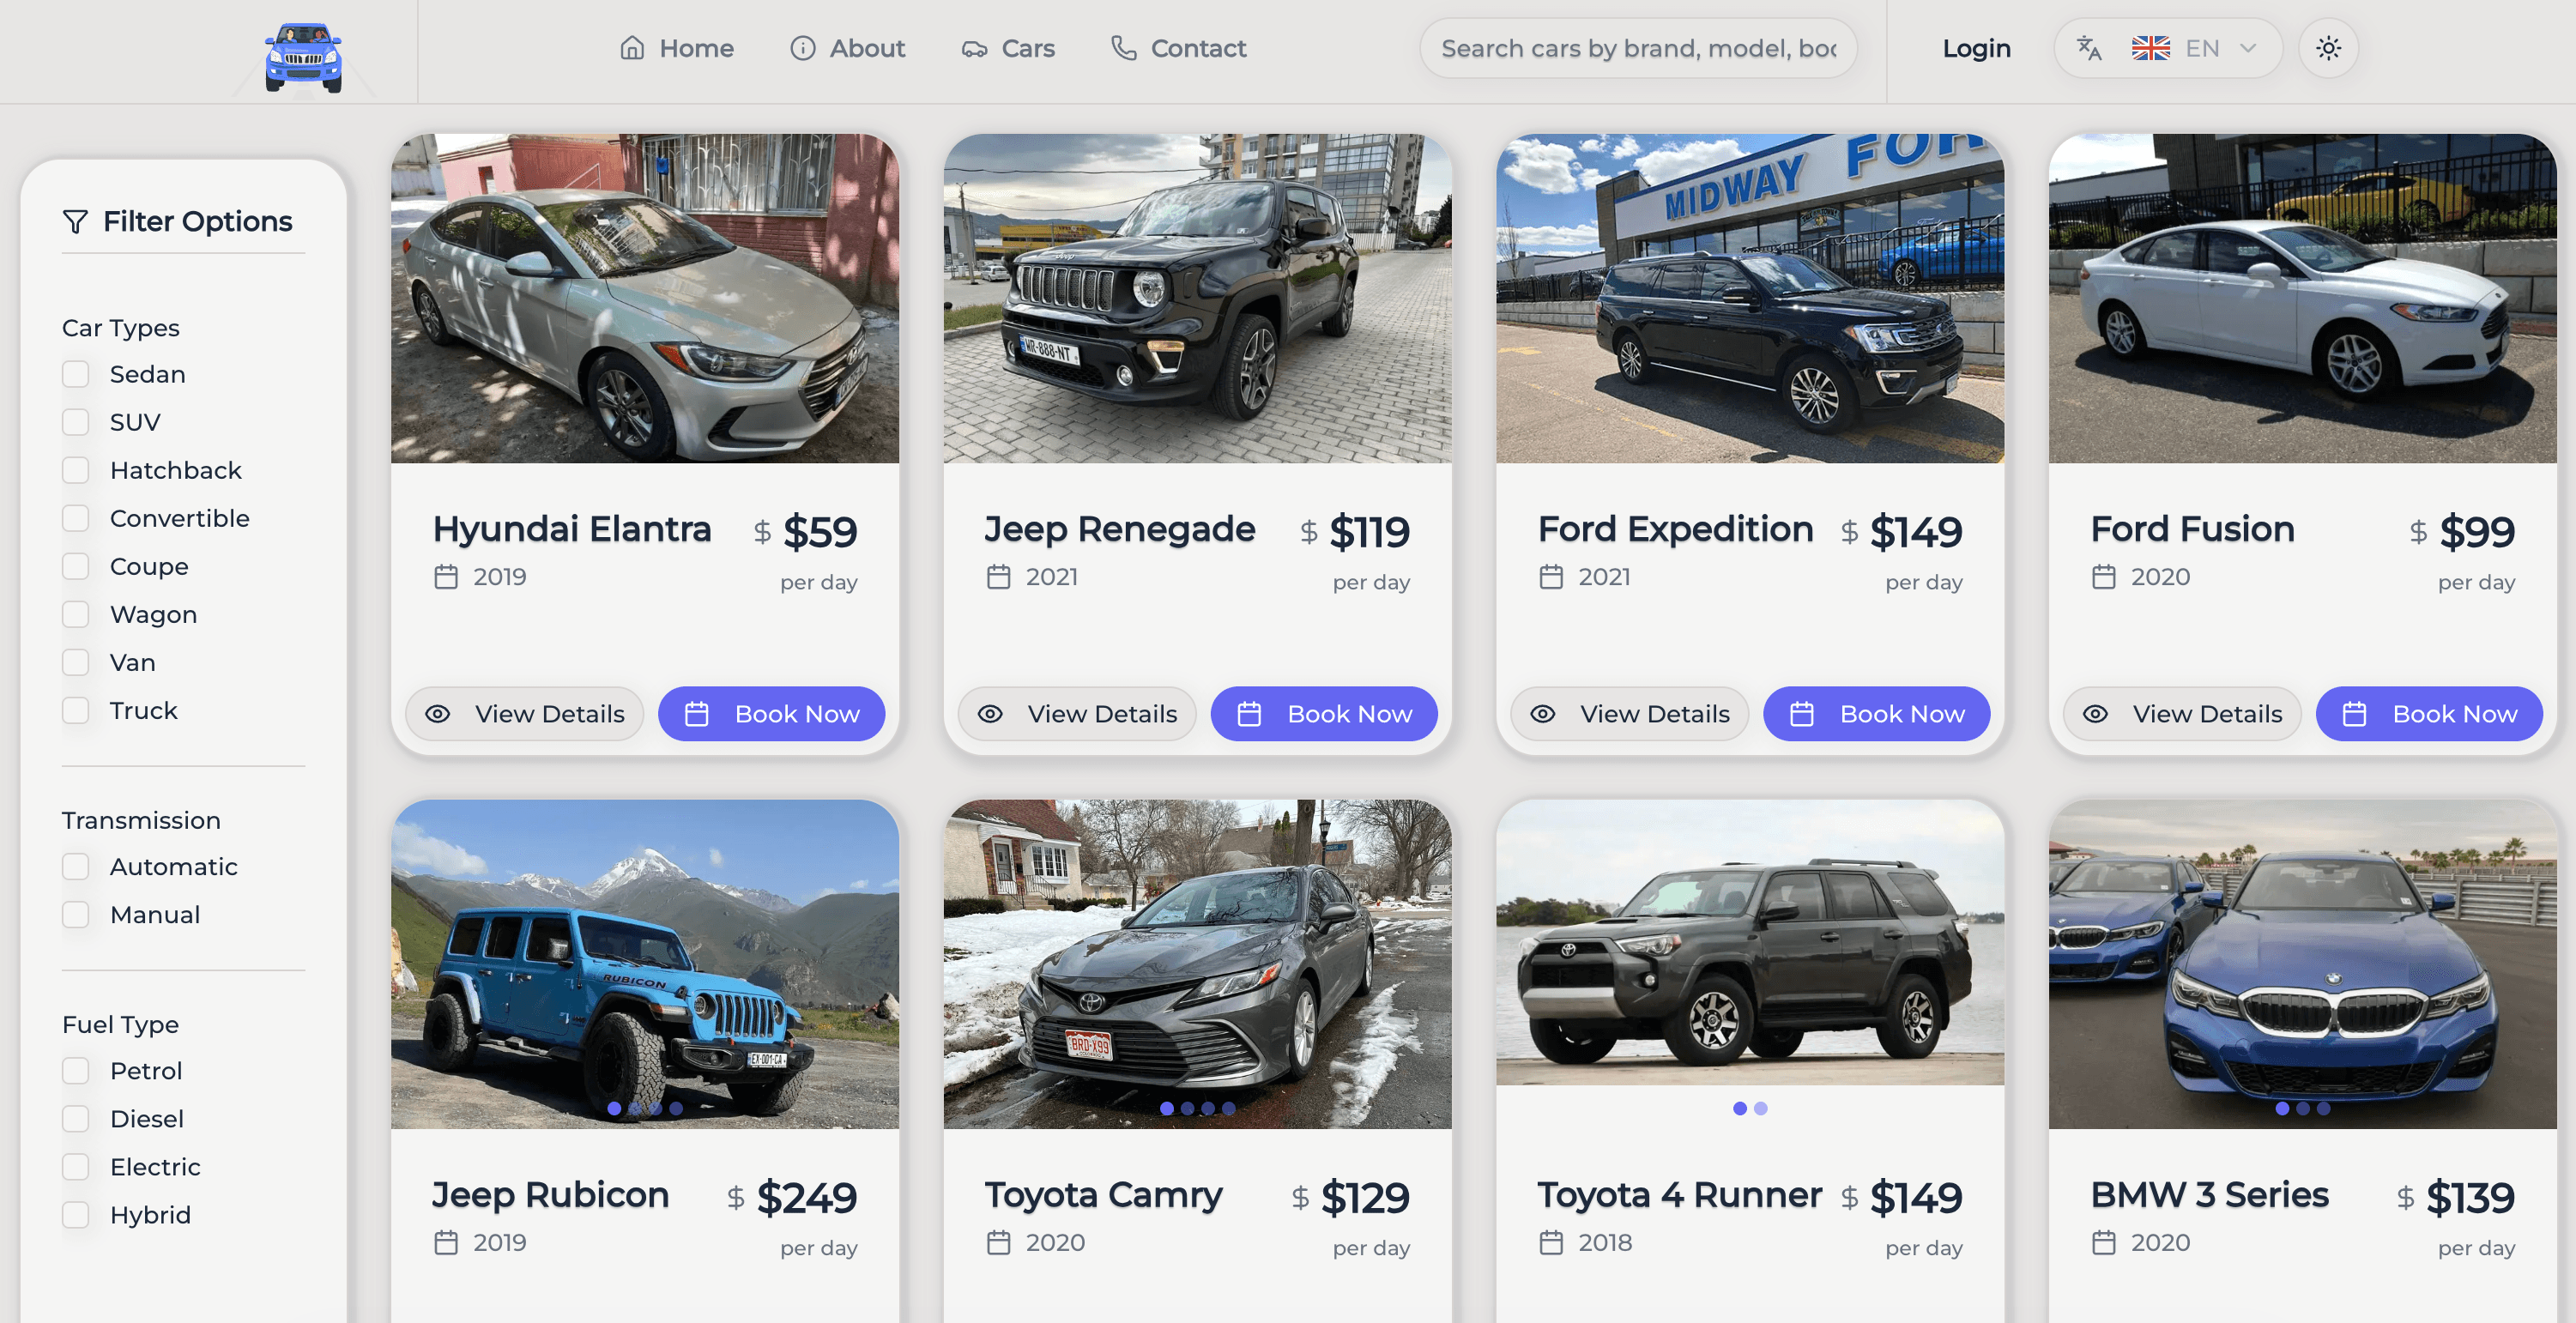Expand the EN language dropdown chevron
2576x1323 pixels.
click(2247, 48)
